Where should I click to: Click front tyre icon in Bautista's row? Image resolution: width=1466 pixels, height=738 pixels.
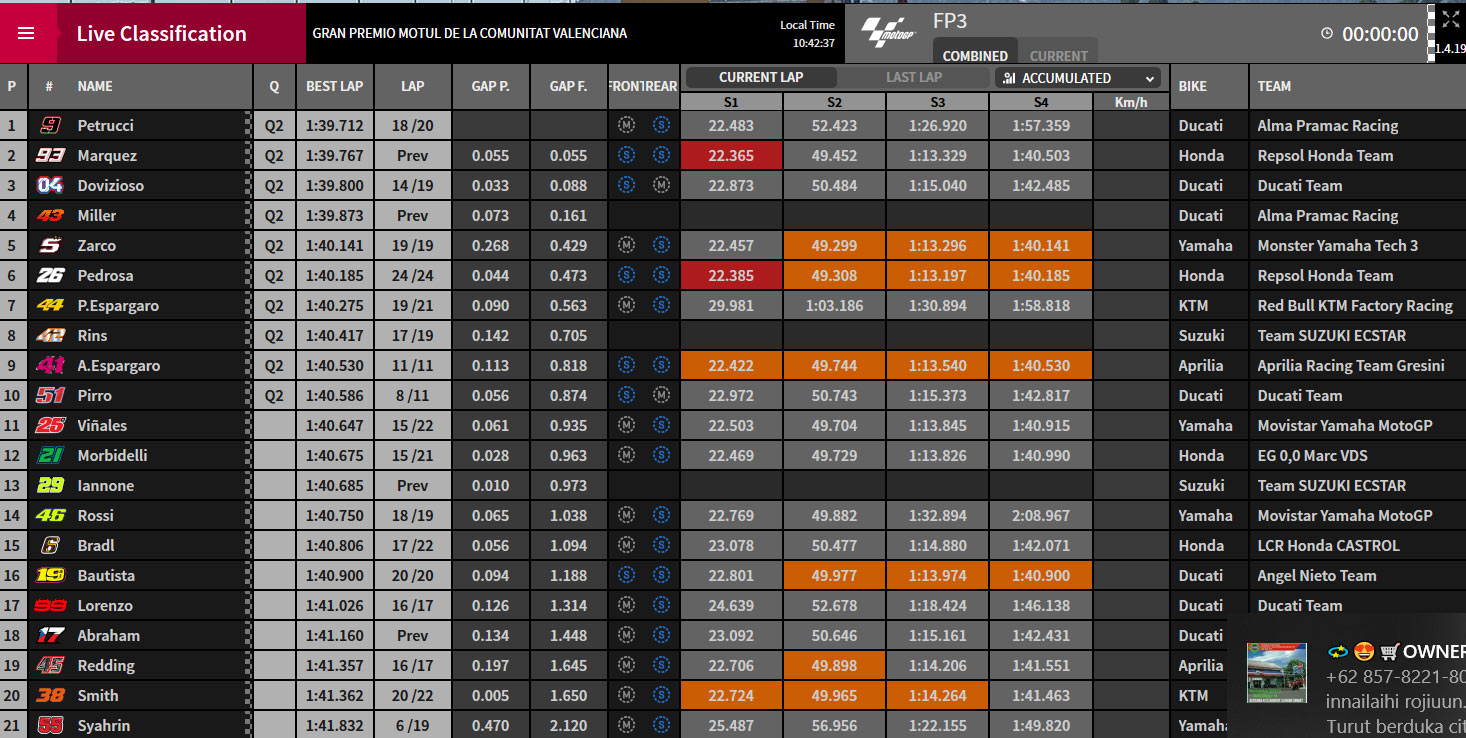point(626,575)
